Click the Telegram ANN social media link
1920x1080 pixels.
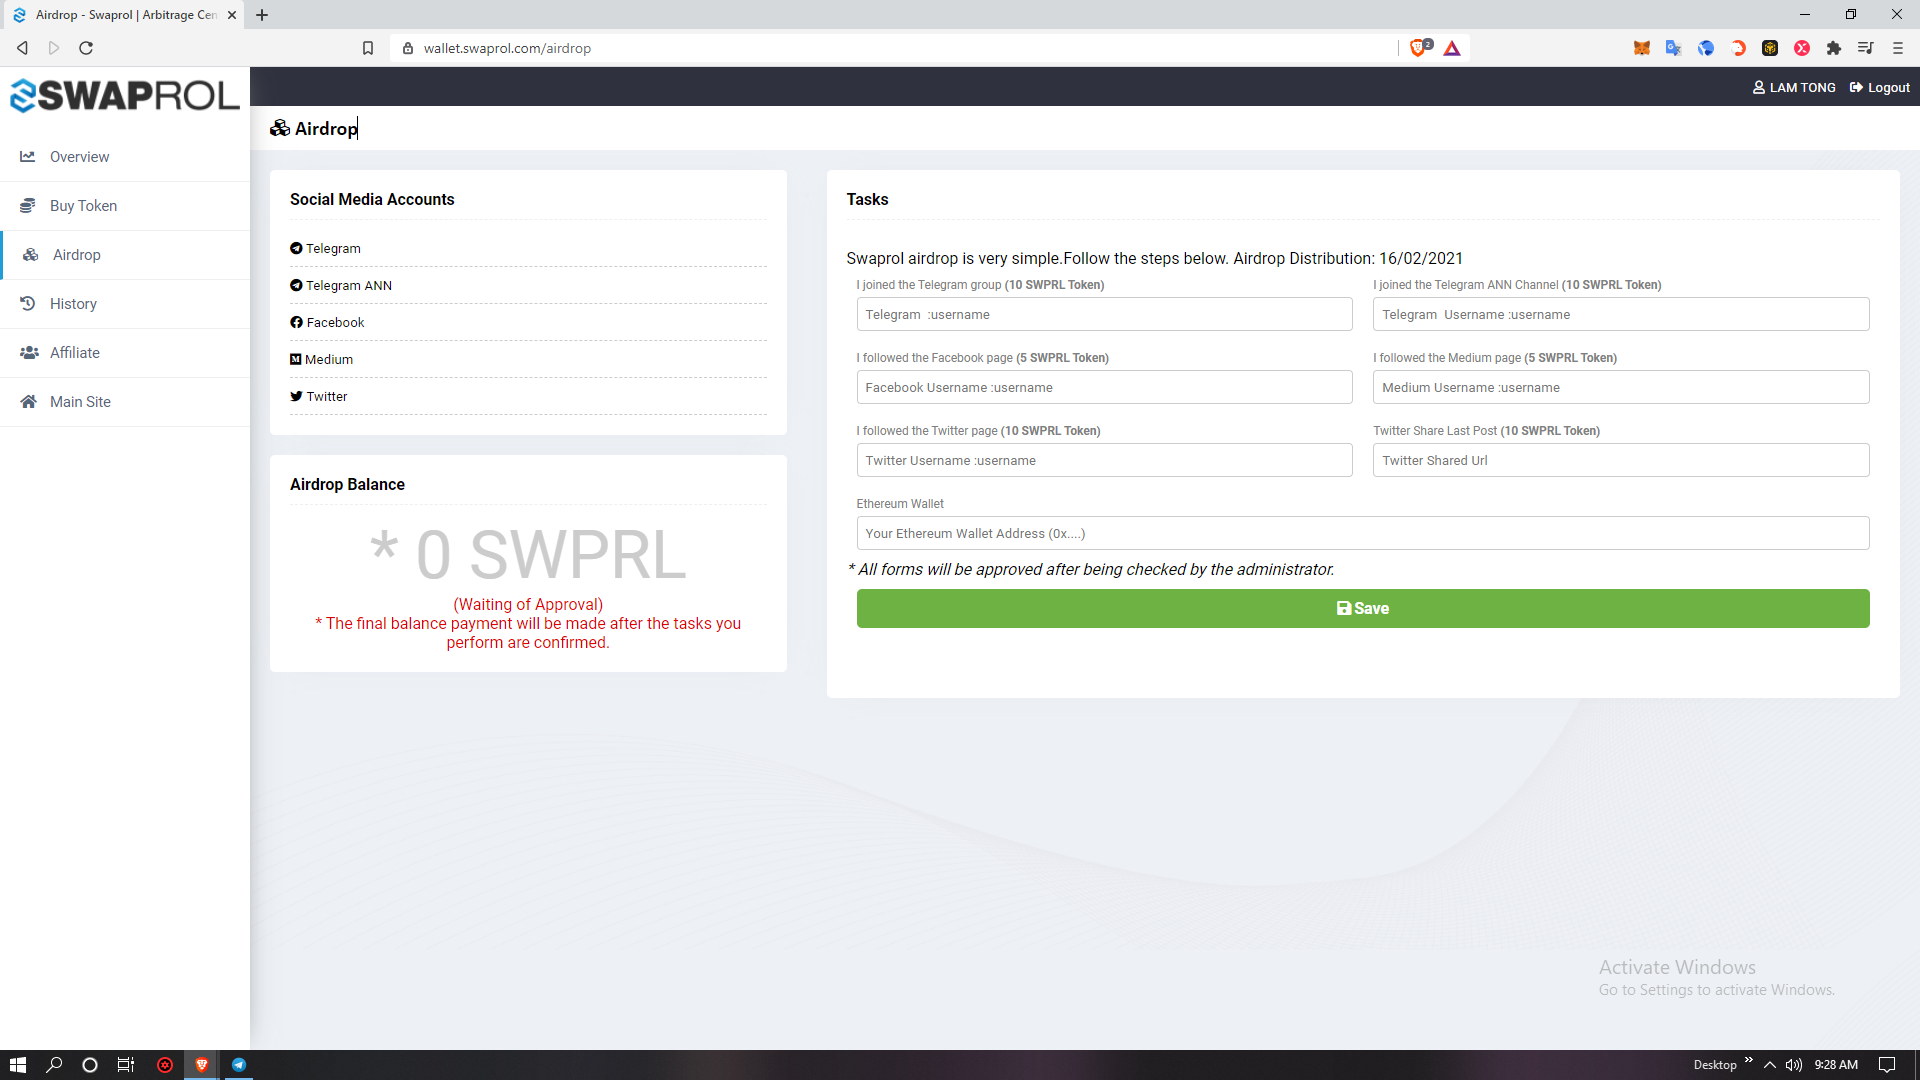coord(348,286)
